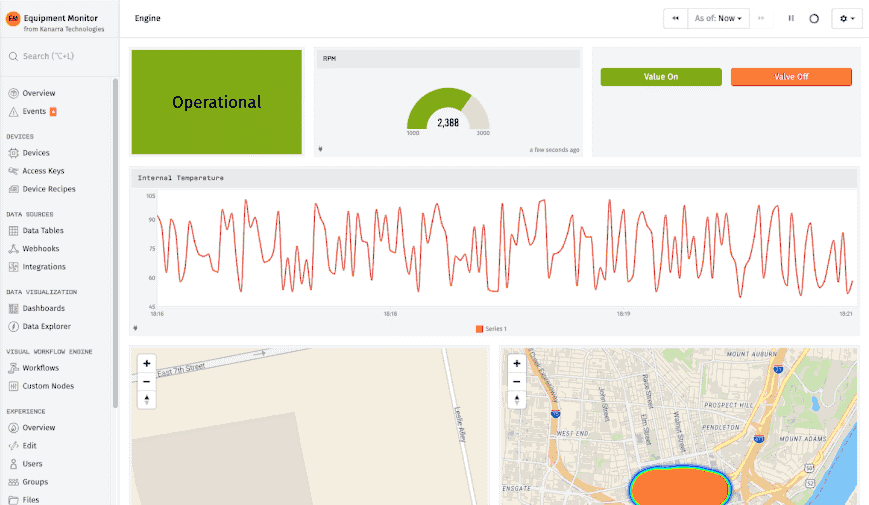The width and height of the screenshot is (869, 505).
Task: Click the Equipment Monitor app logo
Action: [13, 19]
